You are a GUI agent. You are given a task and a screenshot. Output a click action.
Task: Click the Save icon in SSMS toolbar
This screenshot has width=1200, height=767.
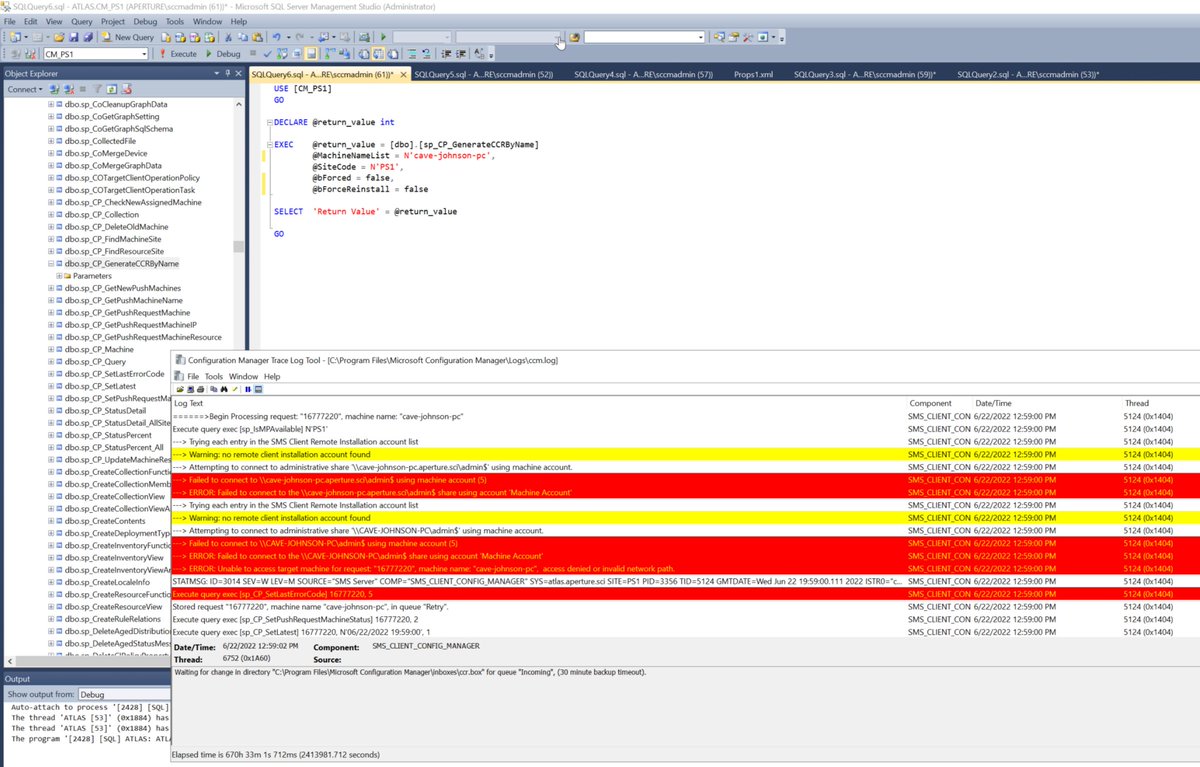(75, 37)
